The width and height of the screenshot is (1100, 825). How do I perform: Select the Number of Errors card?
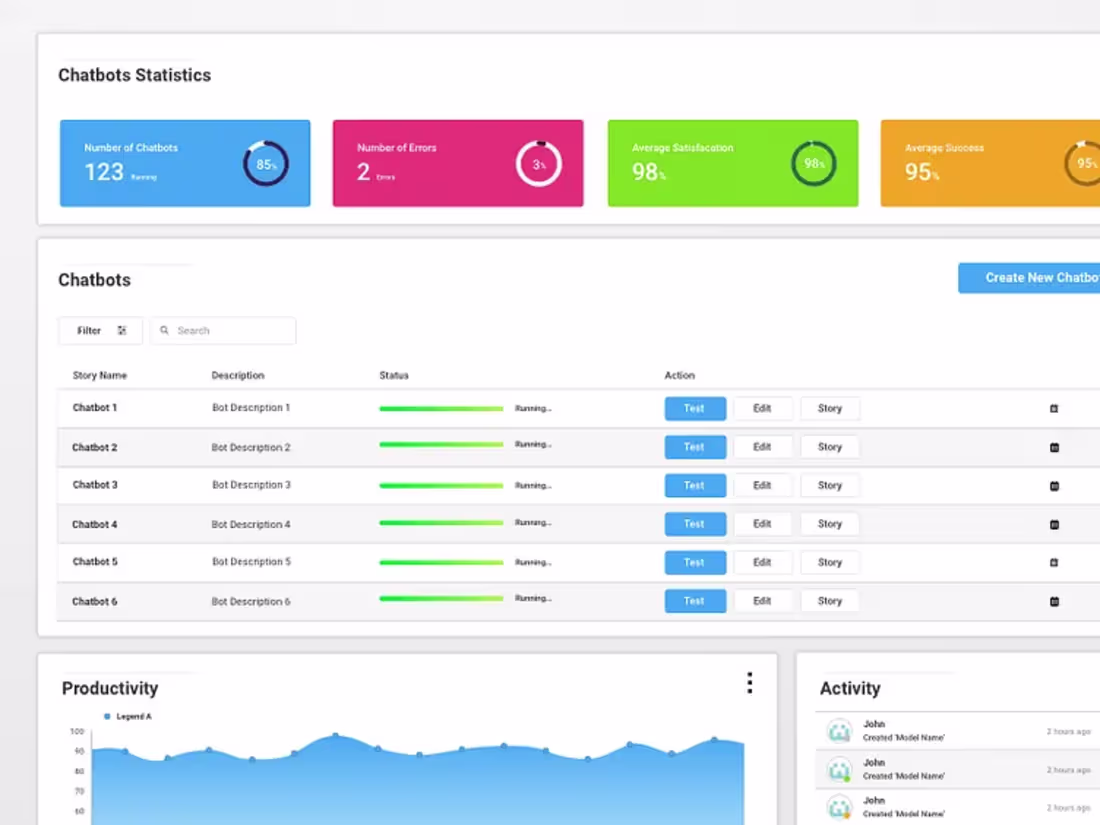[x=458, y=163]
